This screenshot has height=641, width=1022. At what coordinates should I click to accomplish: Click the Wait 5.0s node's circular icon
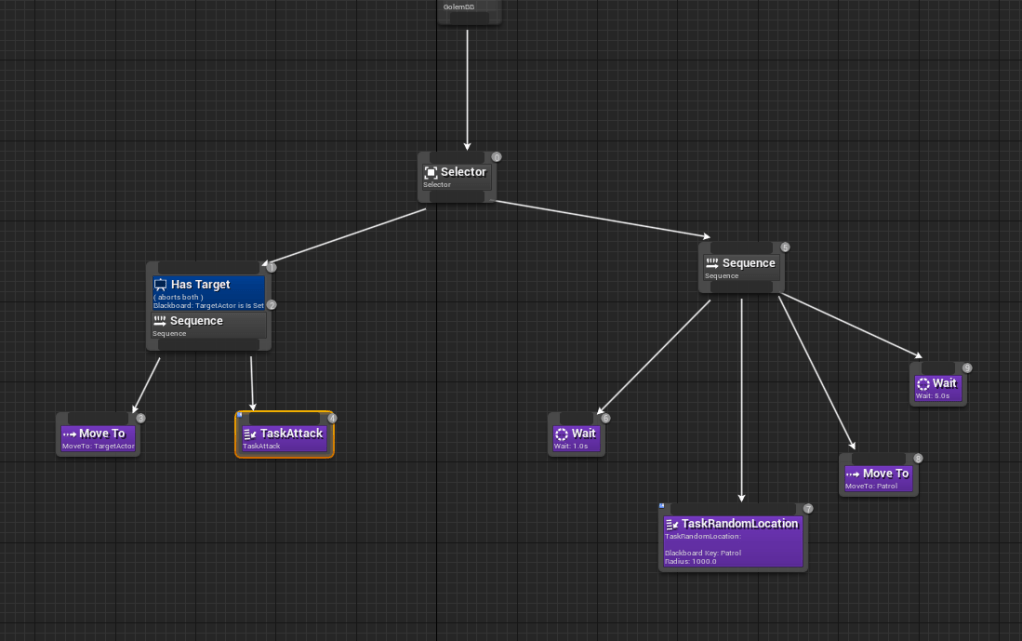pyautogui.click(x=923, y=384)
